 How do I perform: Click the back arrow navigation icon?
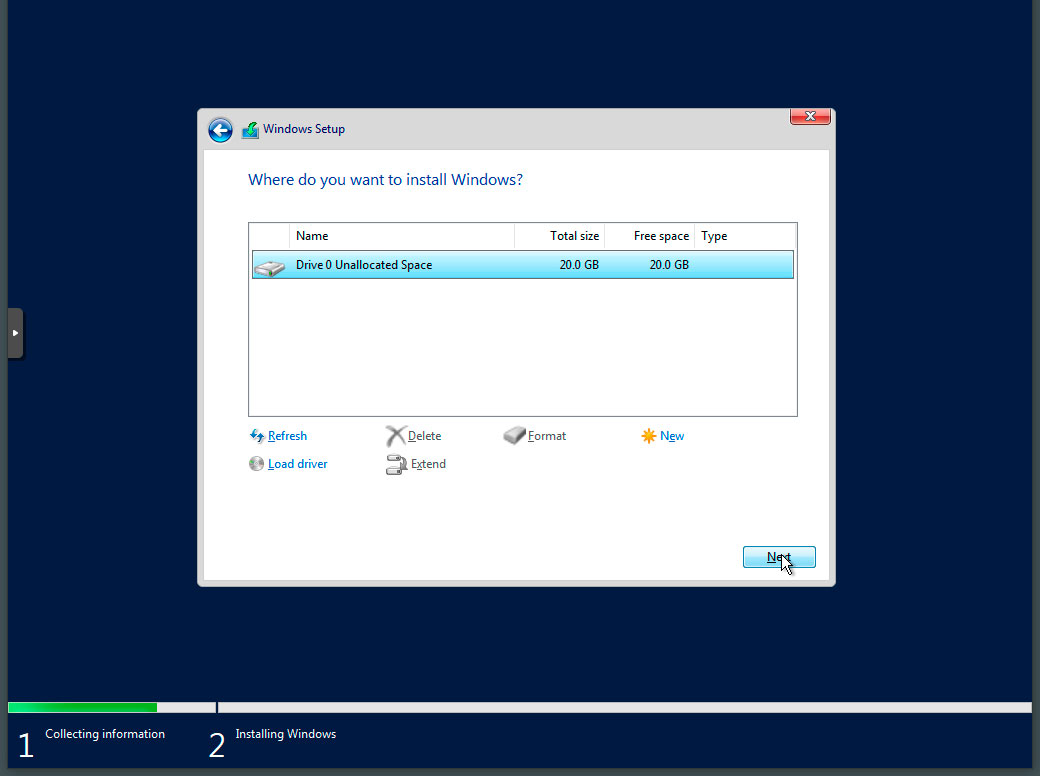click(x=220, y=130)
